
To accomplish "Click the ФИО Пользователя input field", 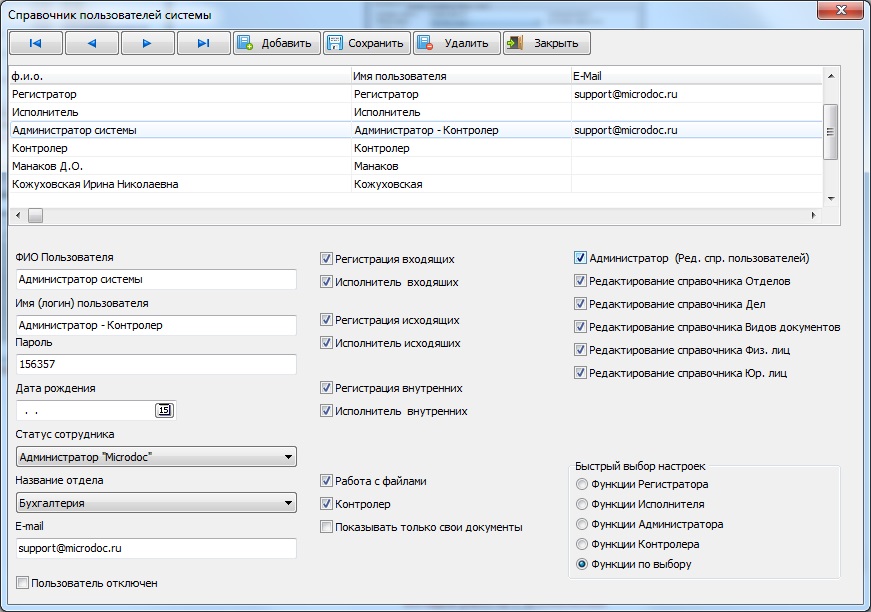I will coord(156,279).
